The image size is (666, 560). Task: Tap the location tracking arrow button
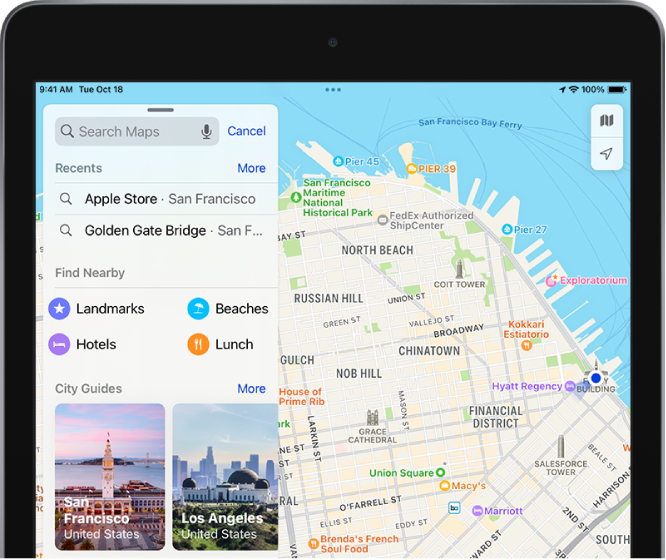pos(607,153)
